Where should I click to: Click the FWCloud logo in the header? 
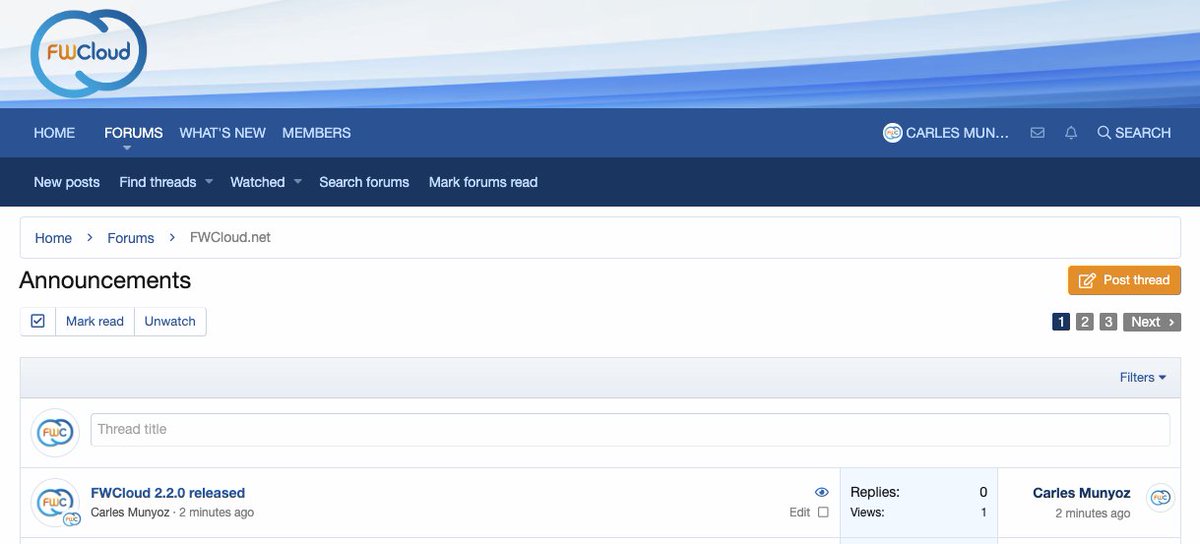[88, 52]
